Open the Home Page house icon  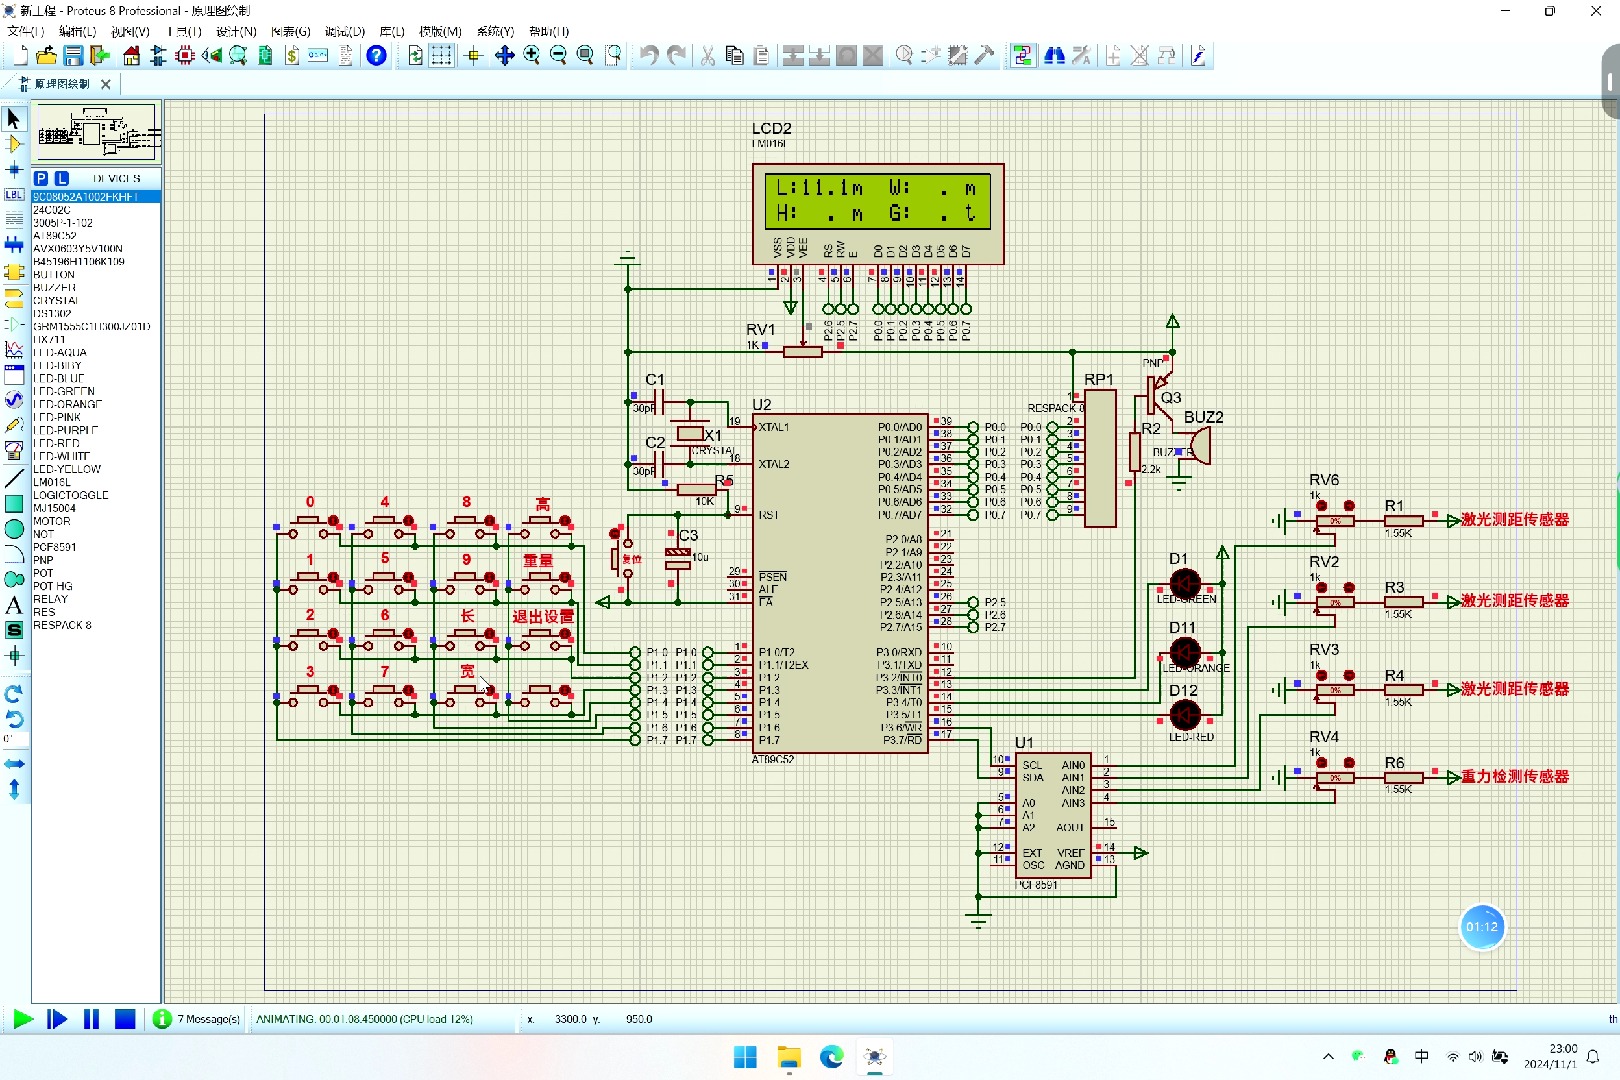(132, 56)
